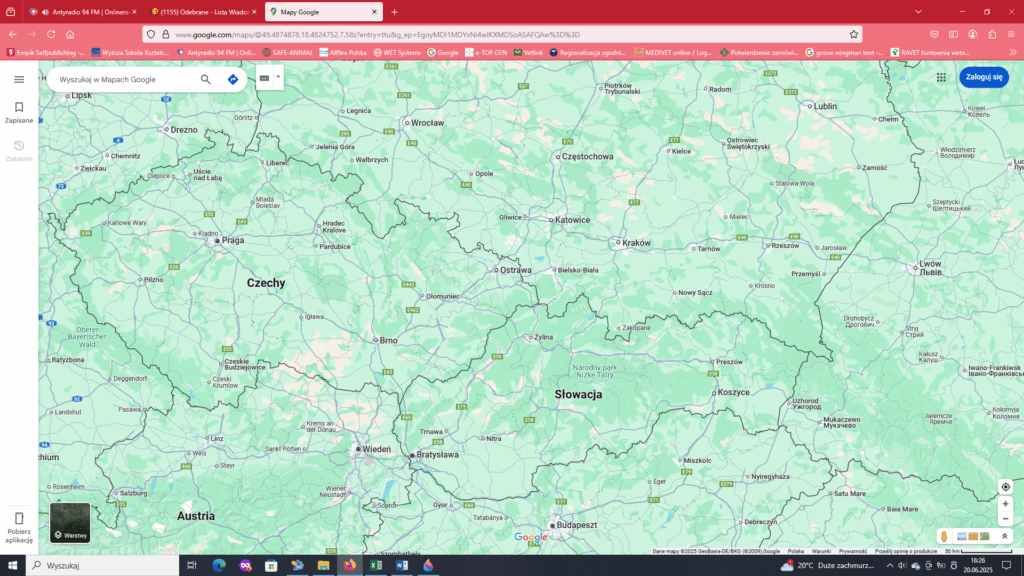Image resolution: width=1024 pixels, height=576 pixels.
Task: Open the SAFE-ANIMAL bookmark
Action: [x=287, y=52]
